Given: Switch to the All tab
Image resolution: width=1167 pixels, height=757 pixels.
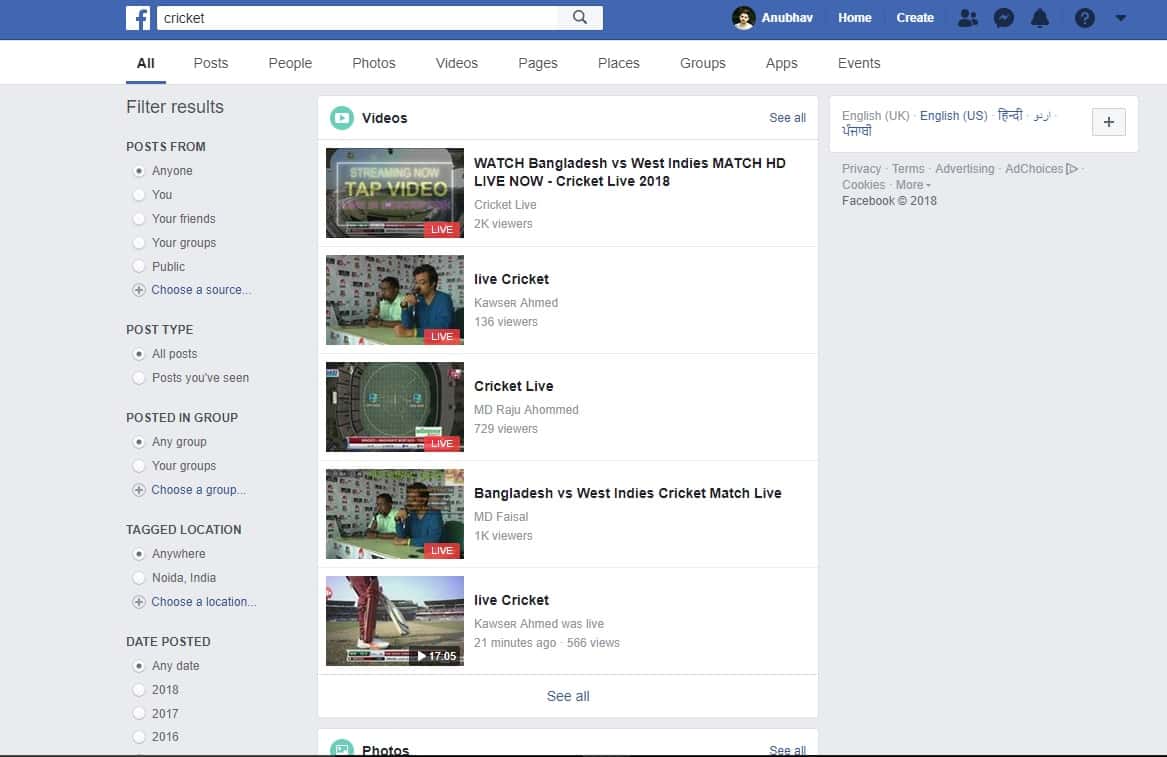Looking at the screenshot, I should click(146, 63).
